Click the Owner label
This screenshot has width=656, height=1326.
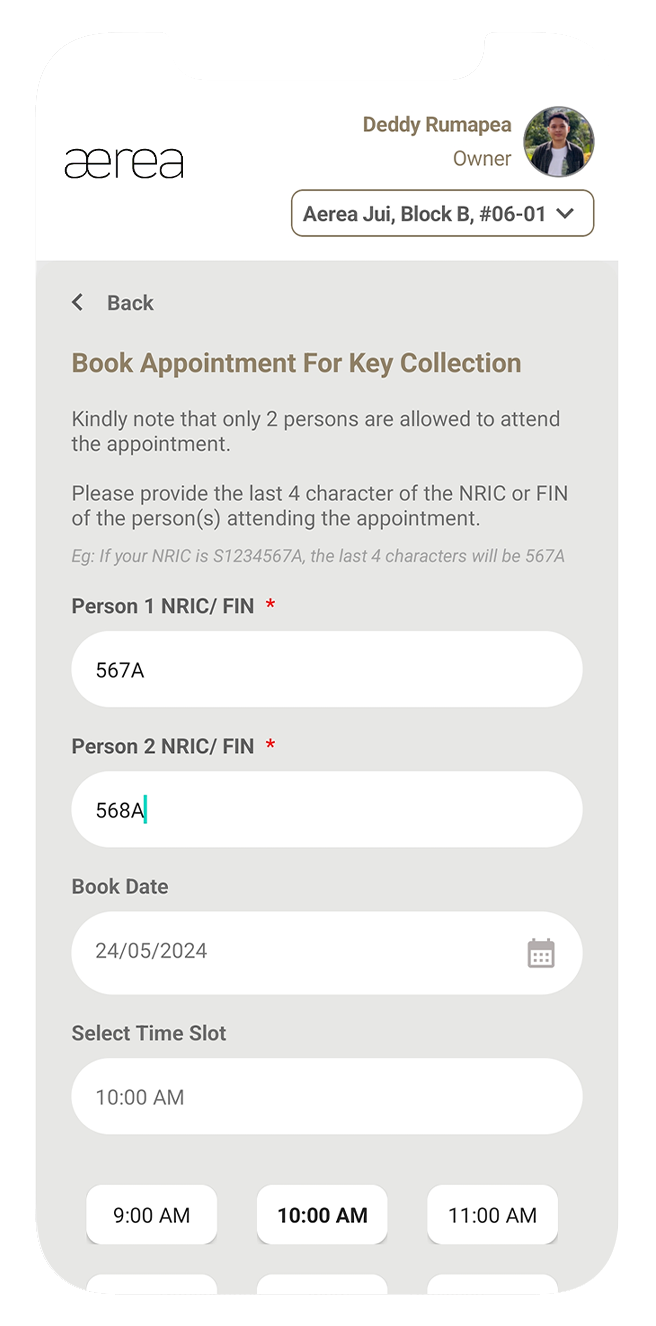coord(482,158)
